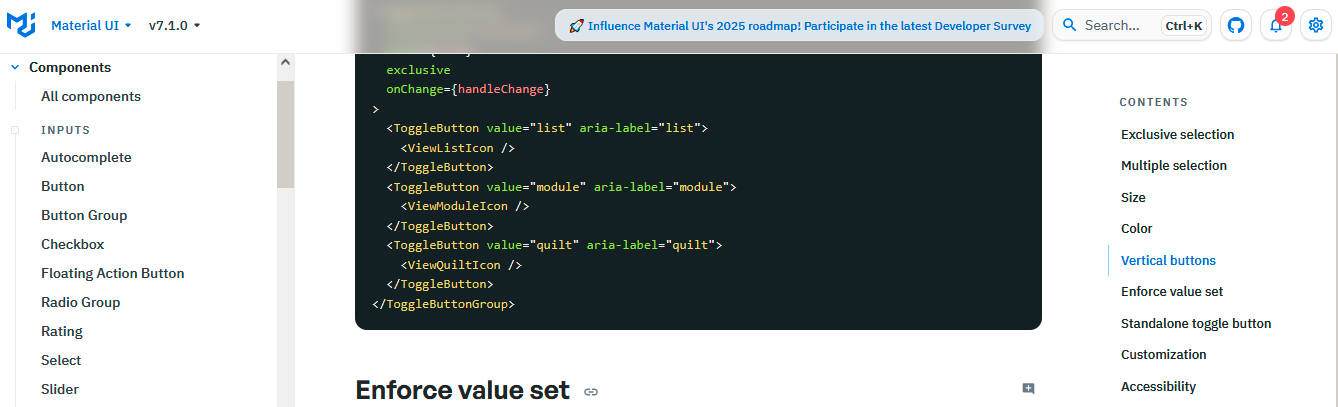Click the ViewListIcon code line

[458, 147]
